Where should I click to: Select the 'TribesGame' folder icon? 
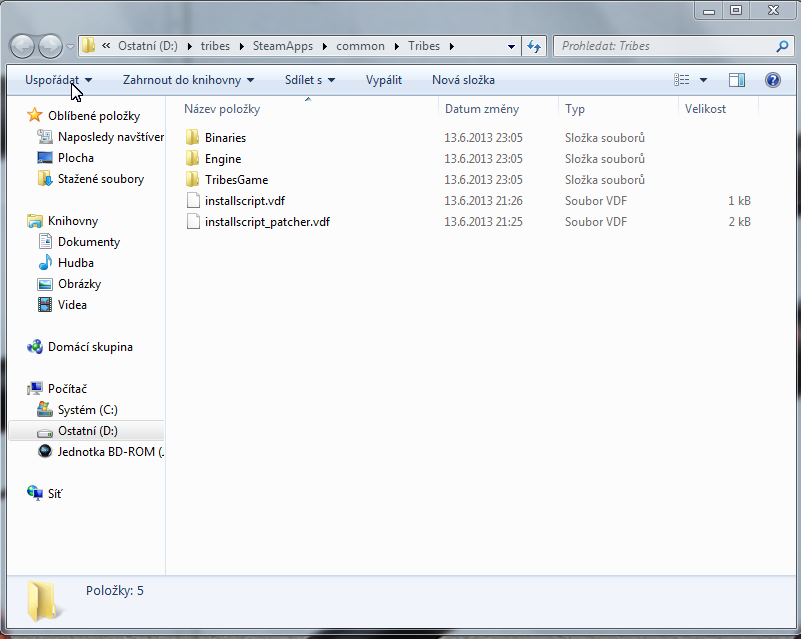[x=193, y=179]
